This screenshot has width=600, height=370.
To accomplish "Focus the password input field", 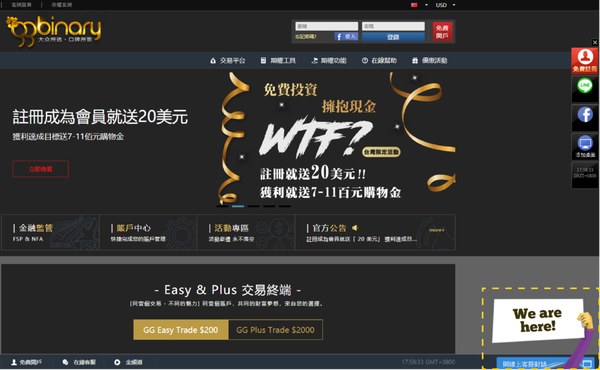I will (x=393, y=26).
